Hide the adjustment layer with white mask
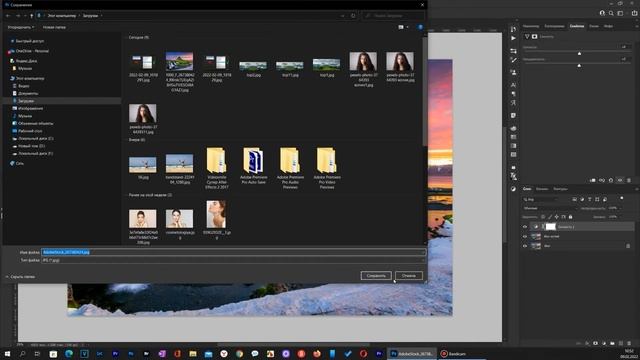Screen dimensions: 640x360 pos(525,227)
